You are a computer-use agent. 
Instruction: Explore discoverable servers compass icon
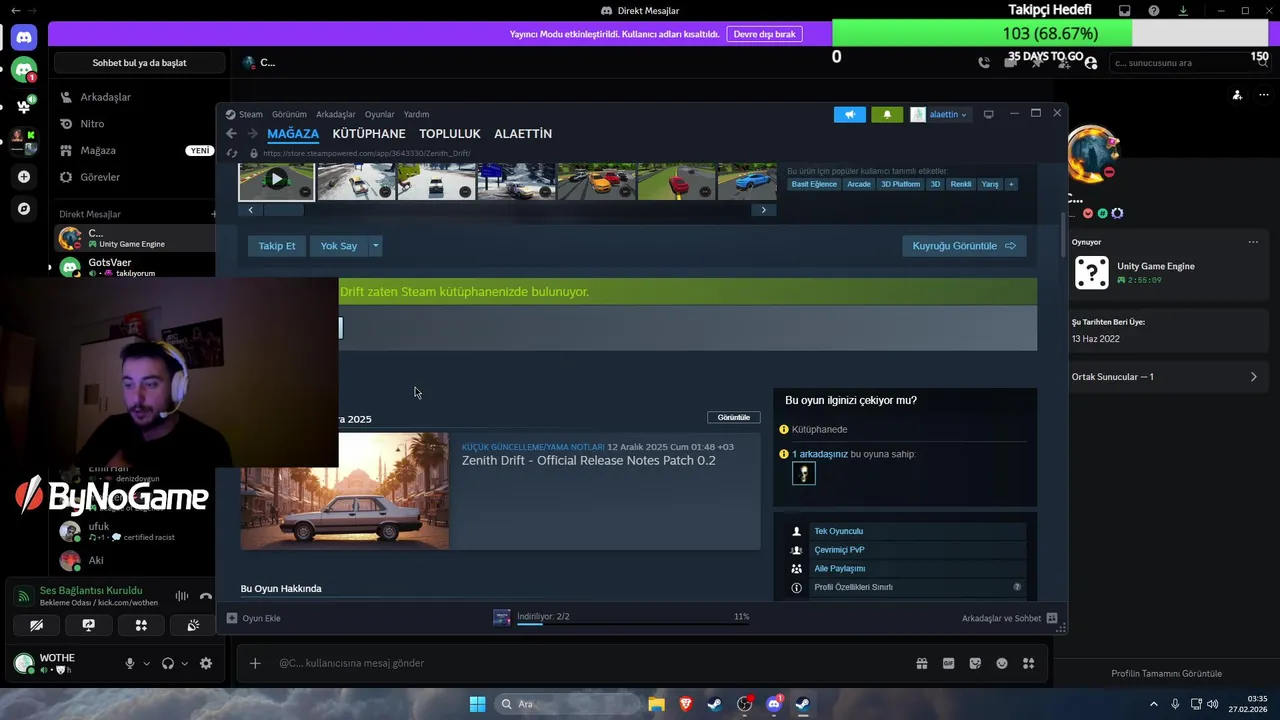coord(24,209)
